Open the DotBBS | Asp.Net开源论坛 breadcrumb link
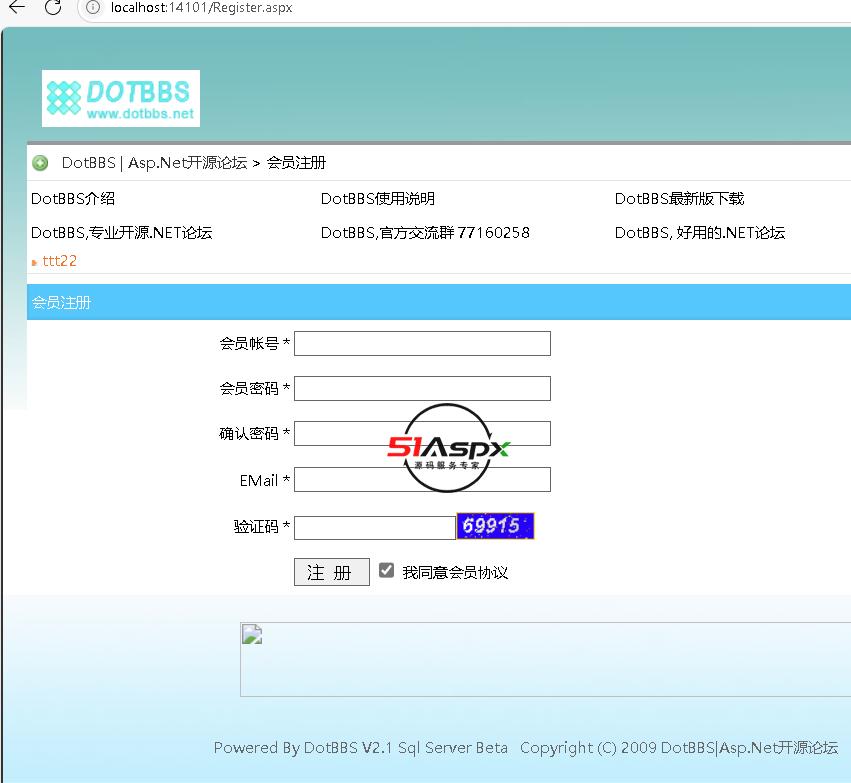This screenshot has width=851, height=783. pos(154,163)
